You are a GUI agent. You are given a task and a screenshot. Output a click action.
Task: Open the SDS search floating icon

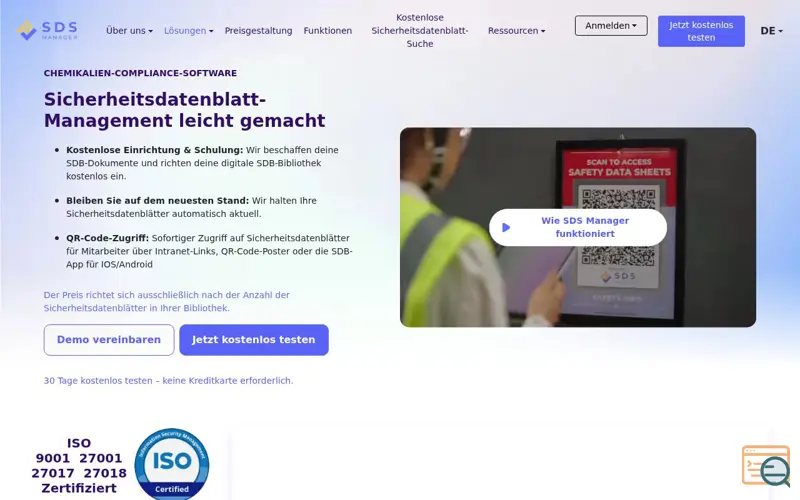[765, 465]
